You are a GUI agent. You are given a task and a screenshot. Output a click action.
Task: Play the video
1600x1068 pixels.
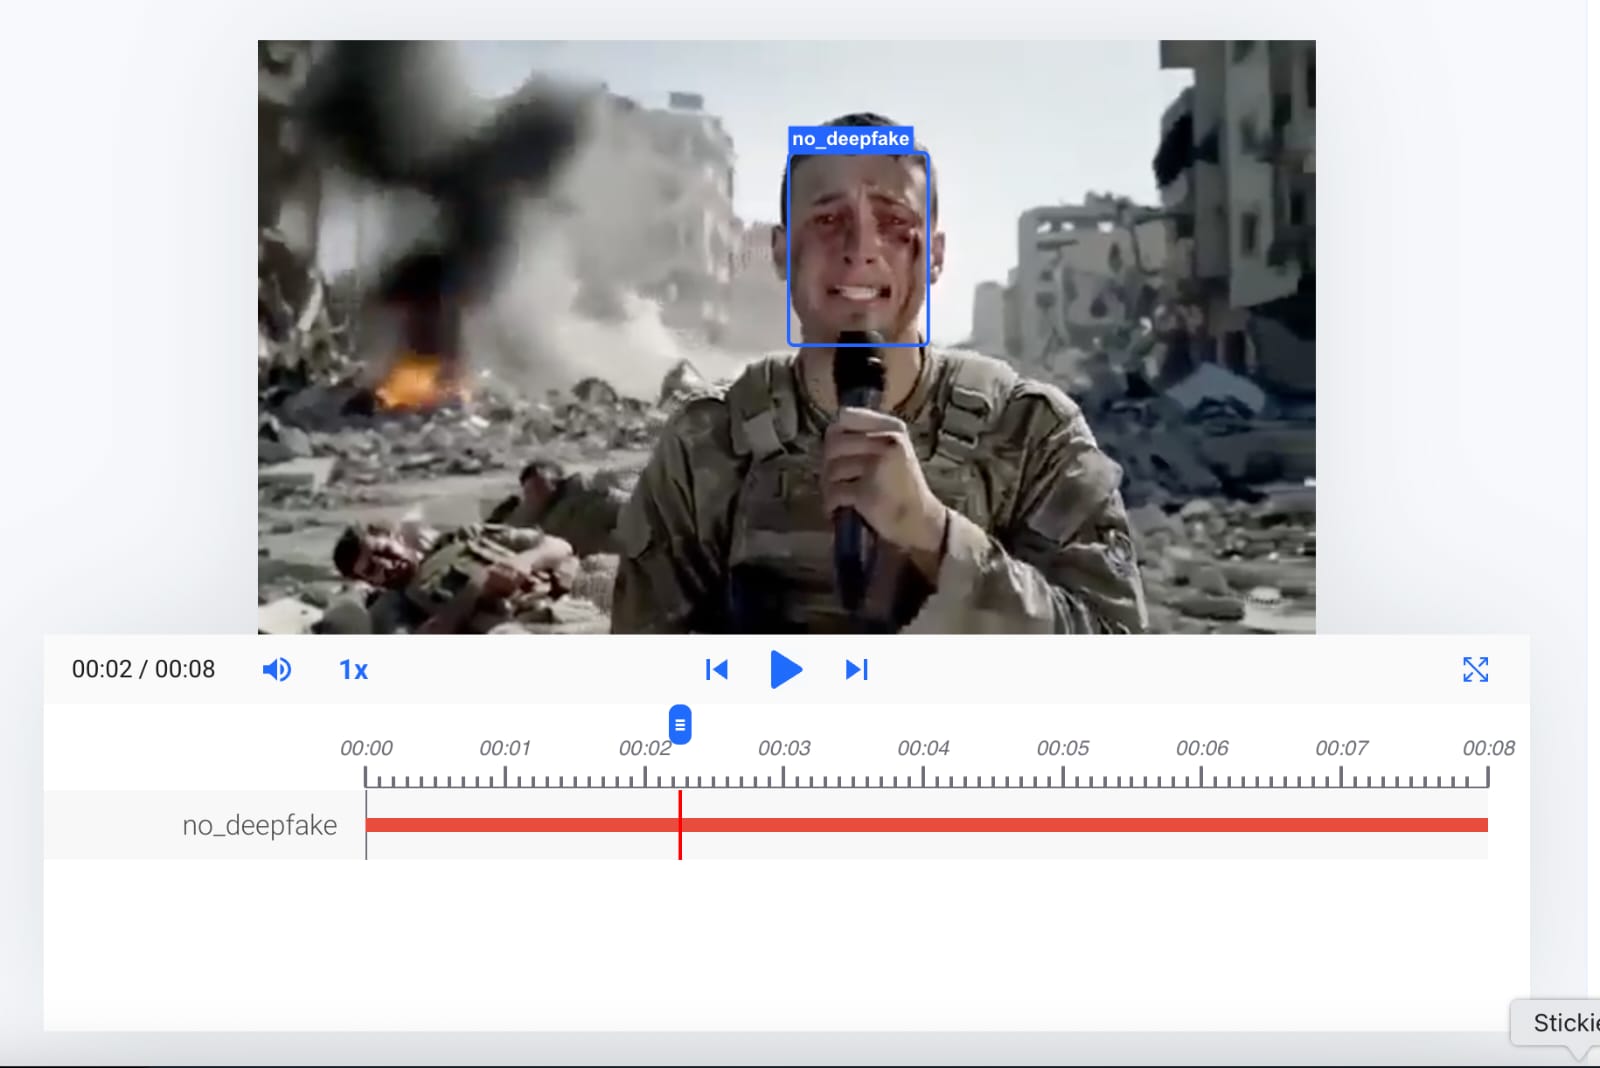pos(786,669)
